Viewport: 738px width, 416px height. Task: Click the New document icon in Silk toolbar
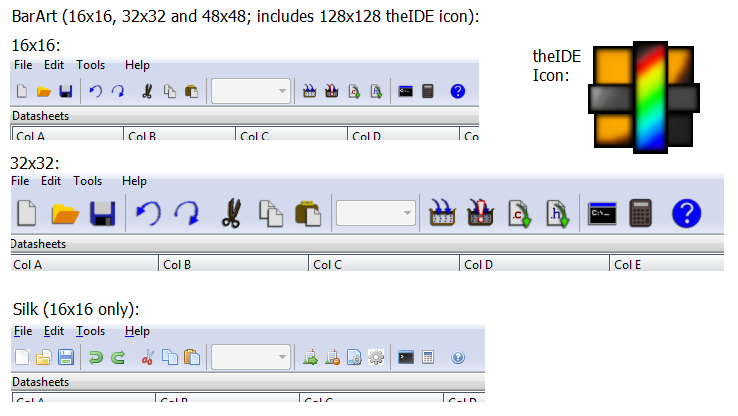coord(22,357)
